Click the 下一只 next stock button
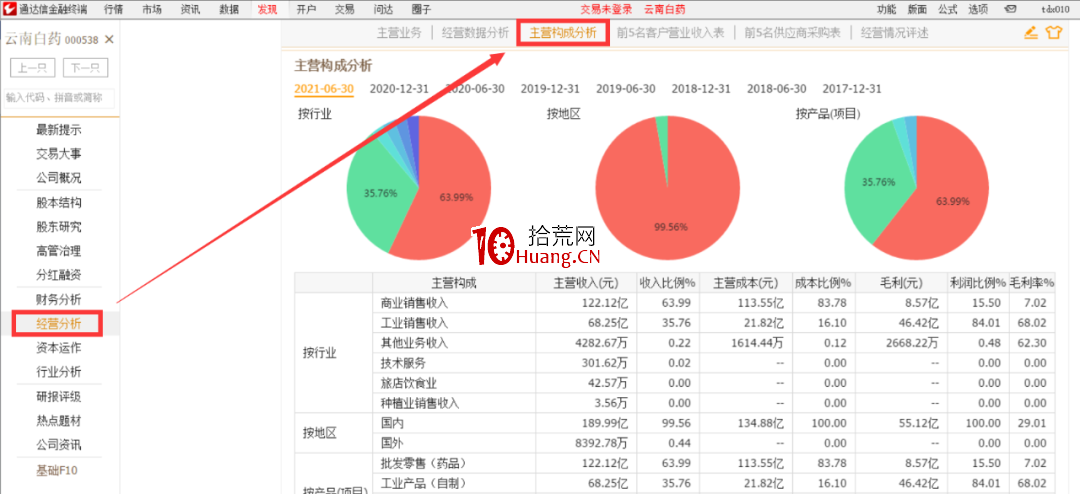The height and width of the screenshot is (494, 1080). 85,68
